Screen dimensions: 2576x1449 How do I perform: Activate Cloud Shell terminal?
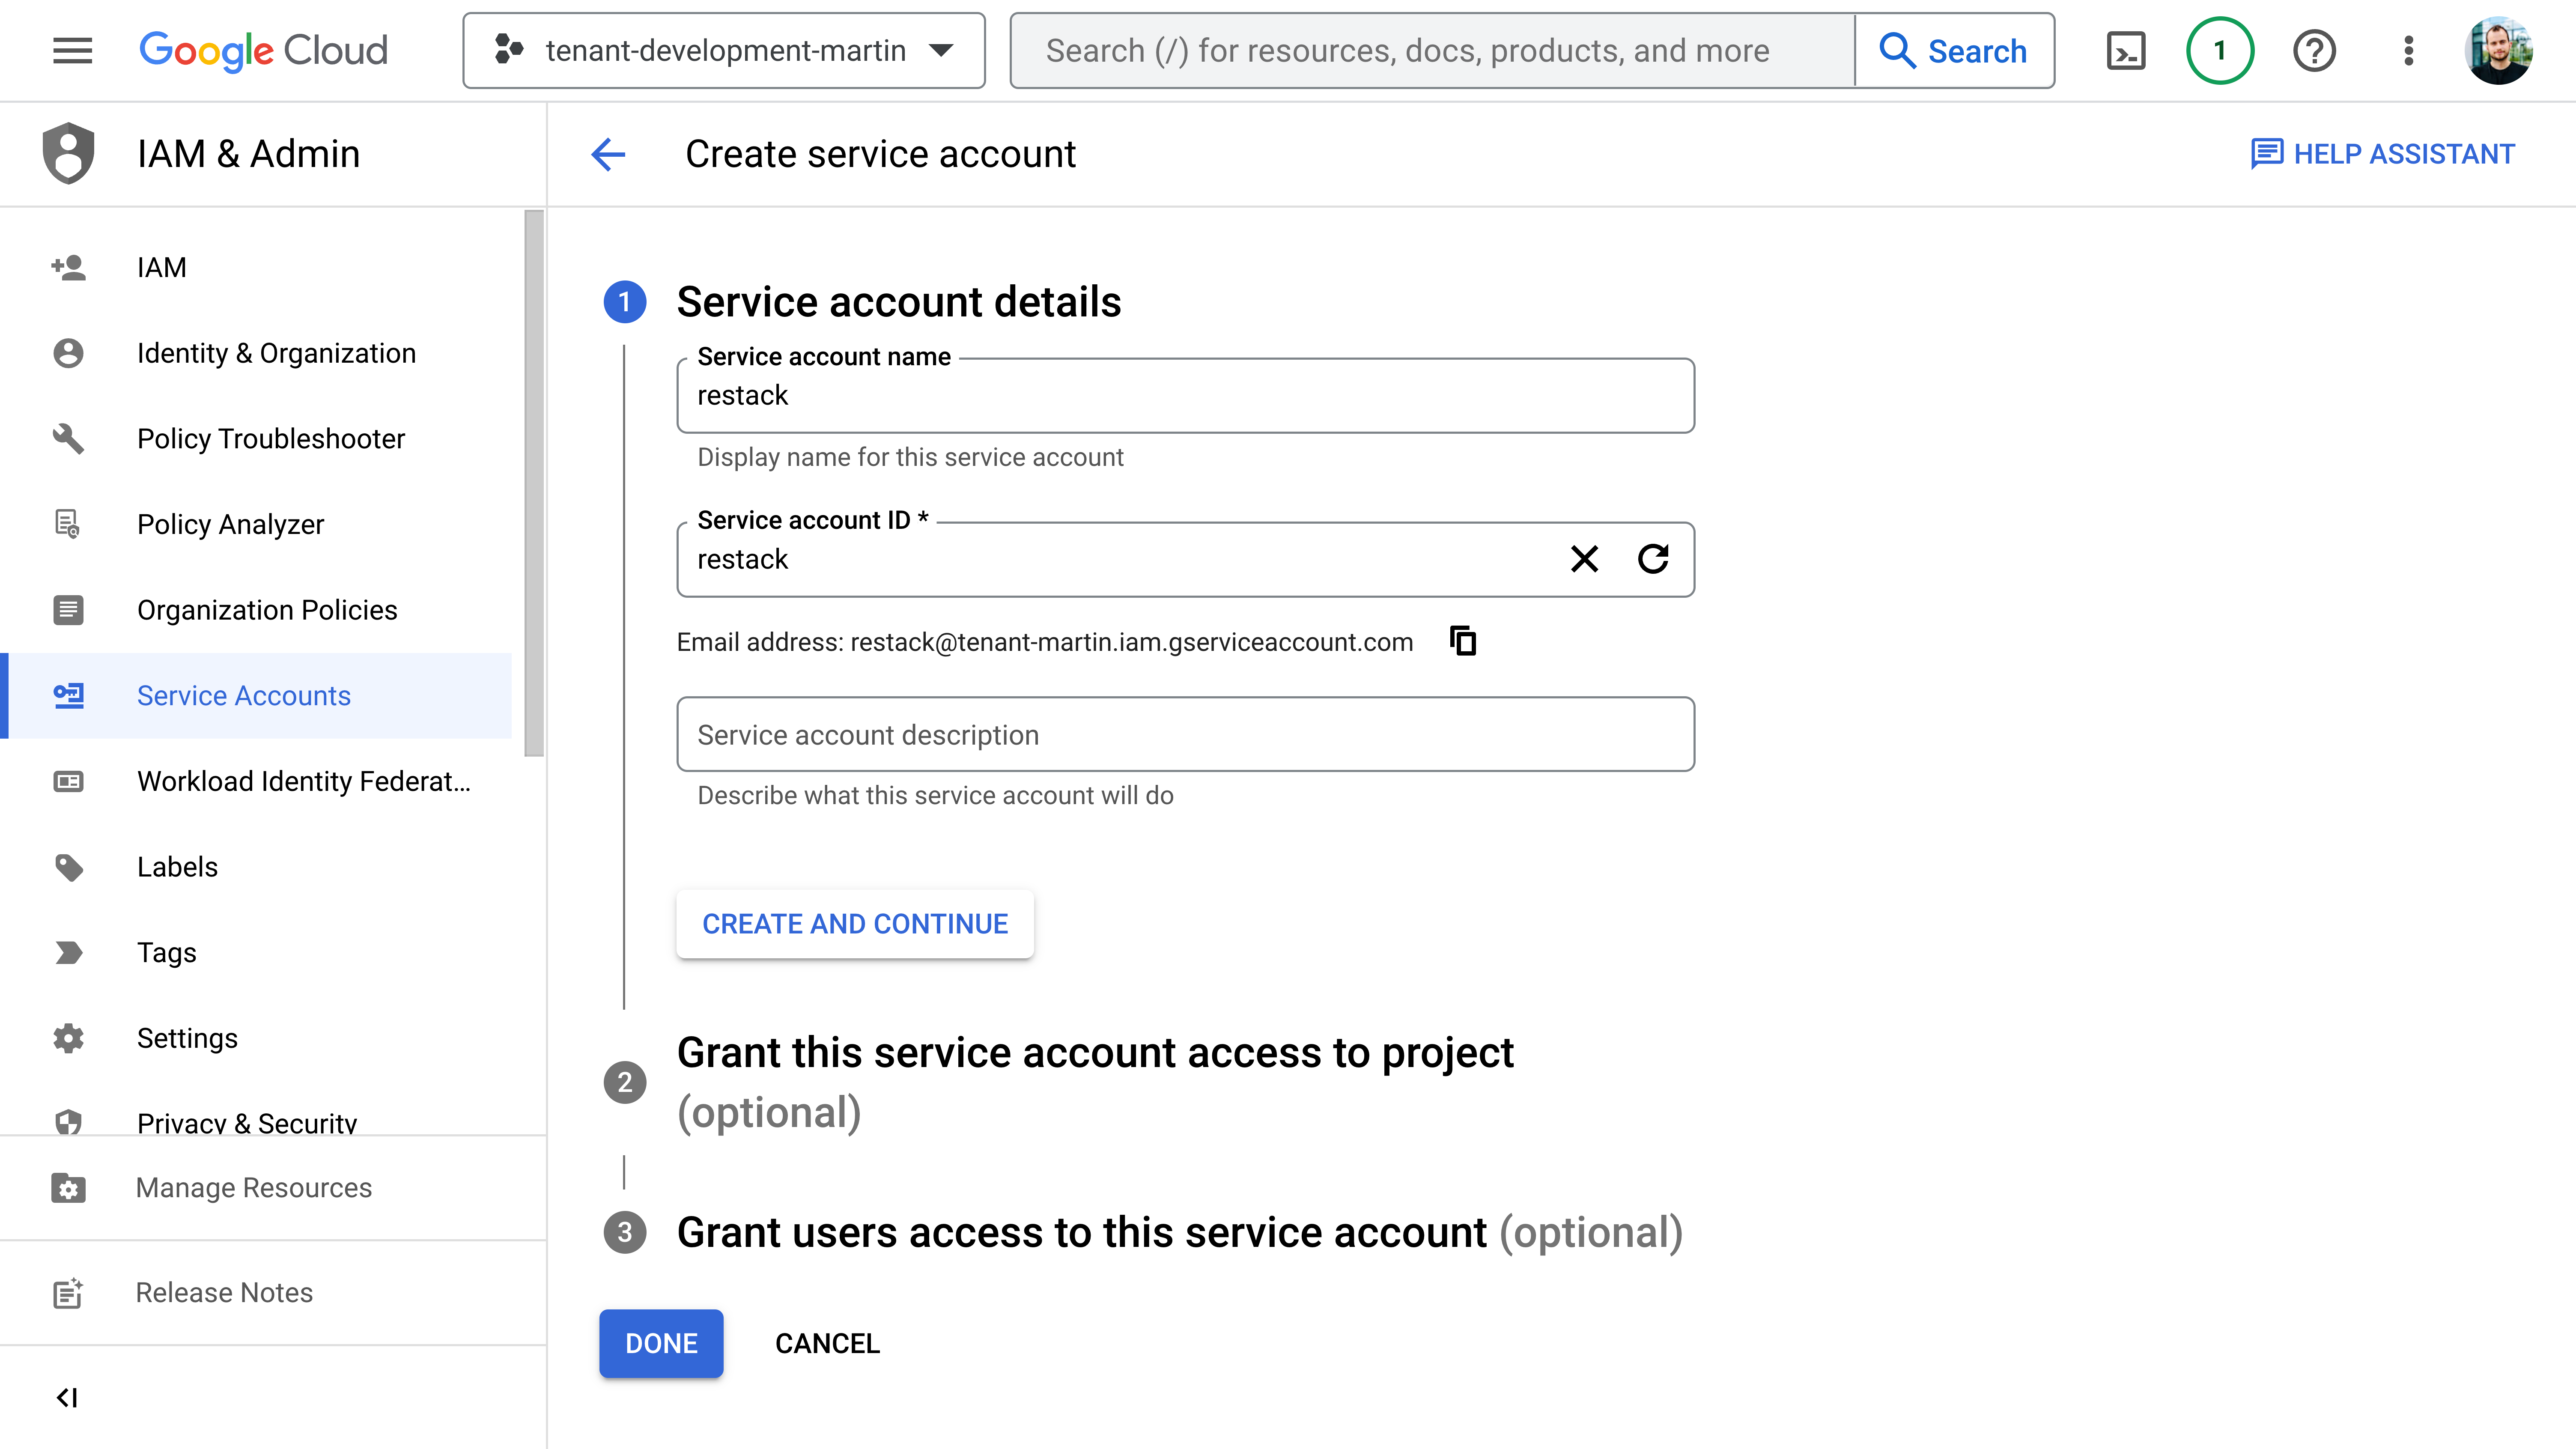point(2126,50)
